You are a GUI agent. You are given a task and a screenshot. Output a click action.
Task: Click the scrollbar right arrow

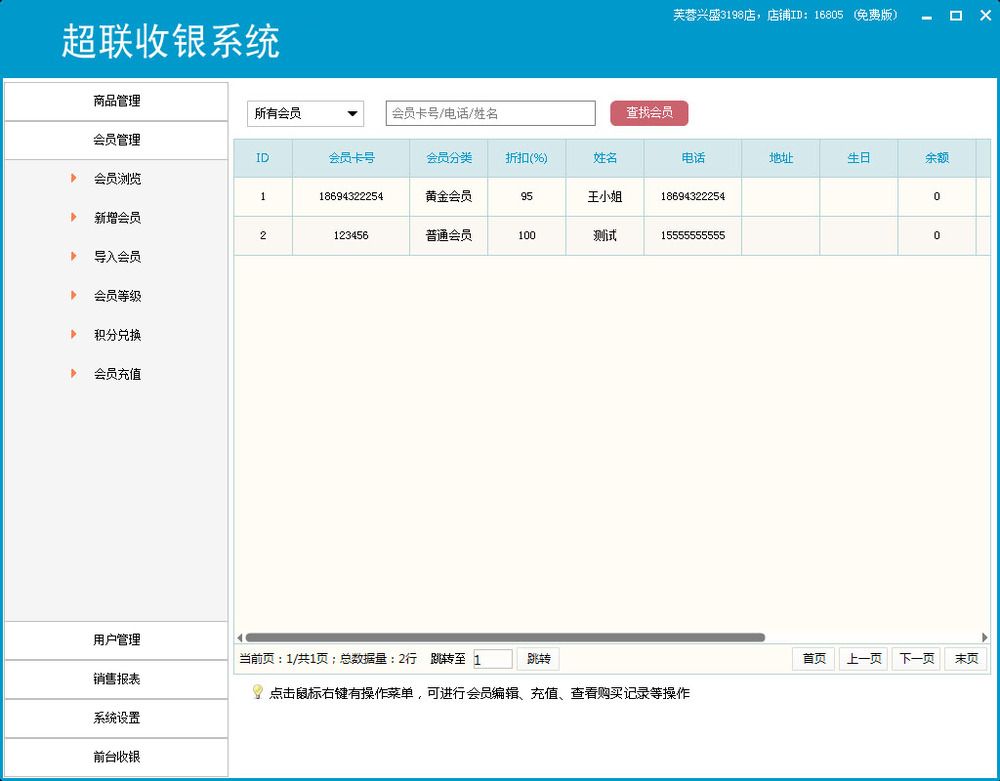pyautogui.click(x=985, y=638)
